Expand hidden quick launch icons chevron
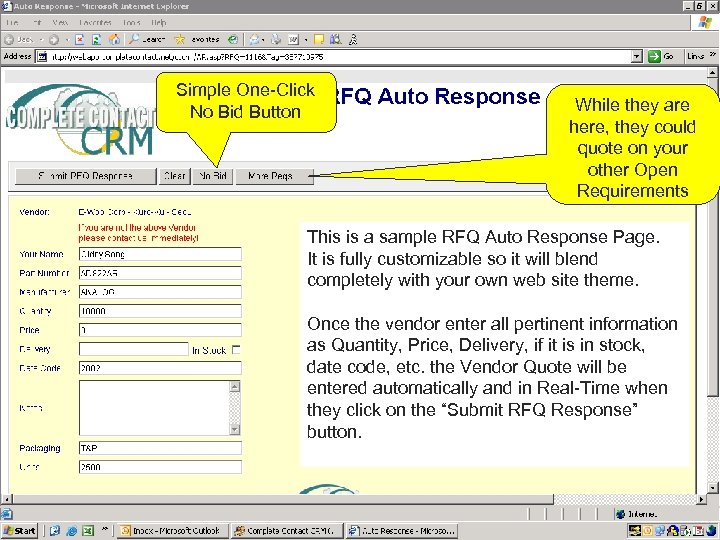The width and height of the screenshot is (720, 540). coord(104,530)
